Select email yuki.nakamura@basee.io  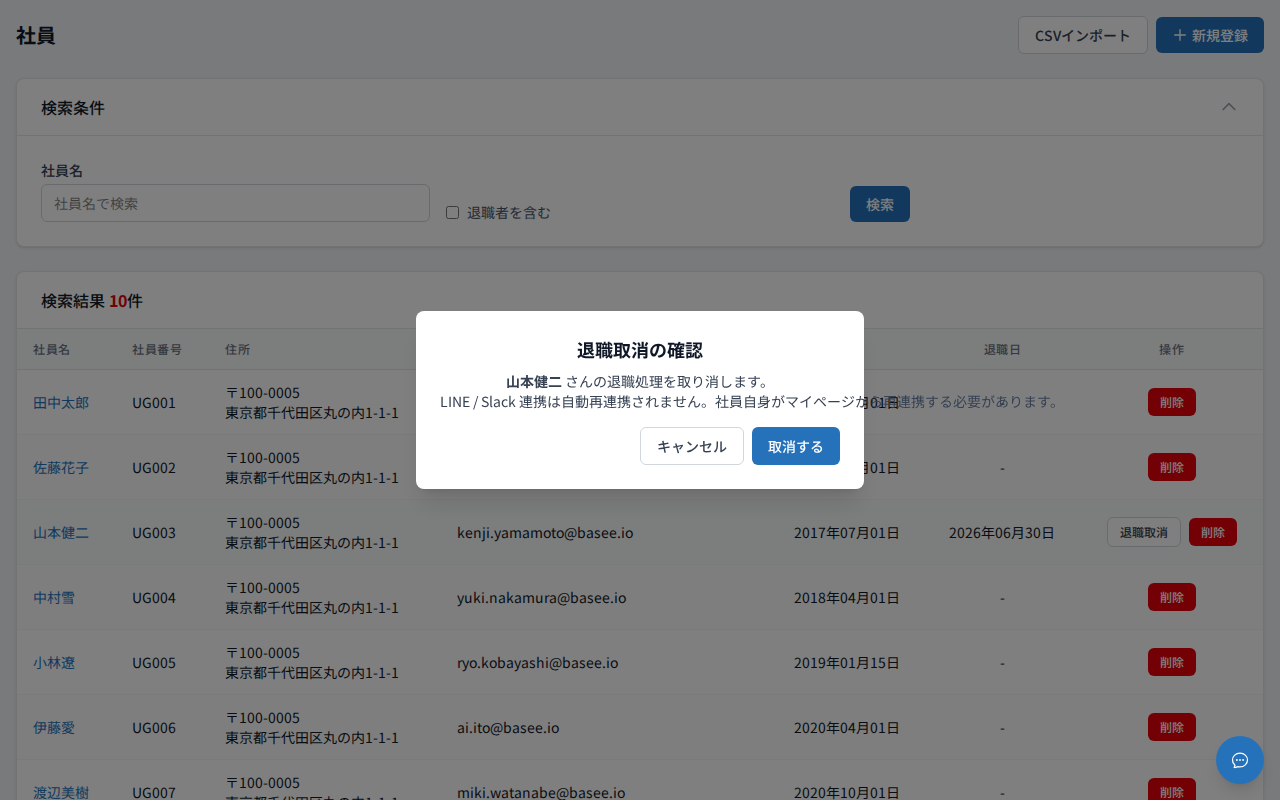[x=542, y=598]
